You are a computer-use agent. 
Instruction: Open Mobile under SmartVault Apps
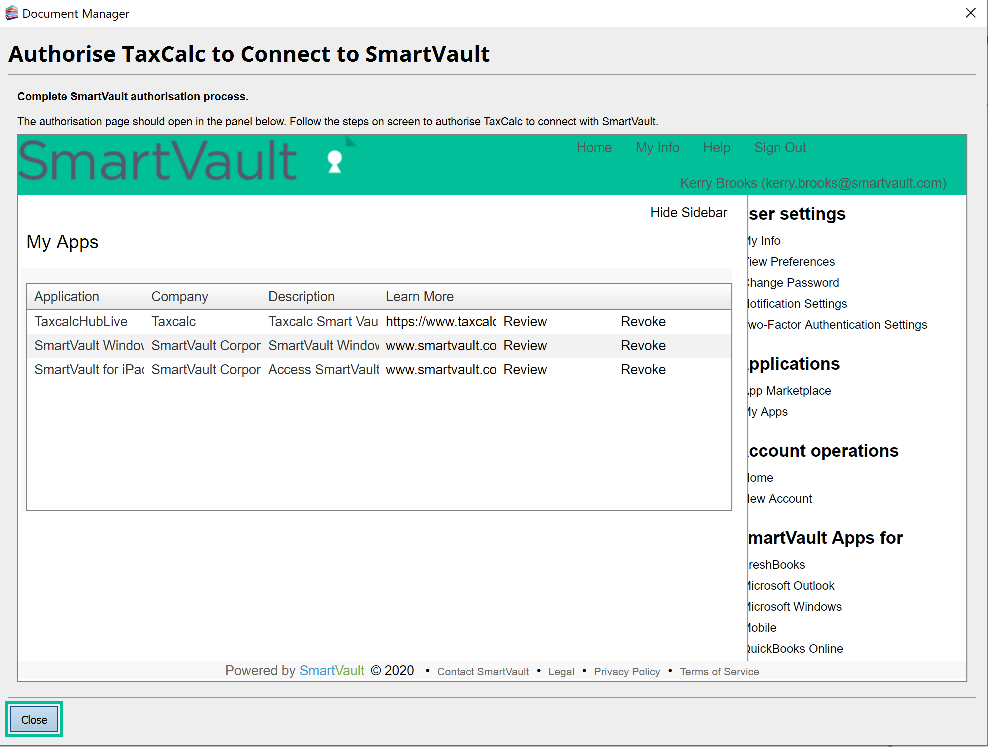click(x=761, y=627)
